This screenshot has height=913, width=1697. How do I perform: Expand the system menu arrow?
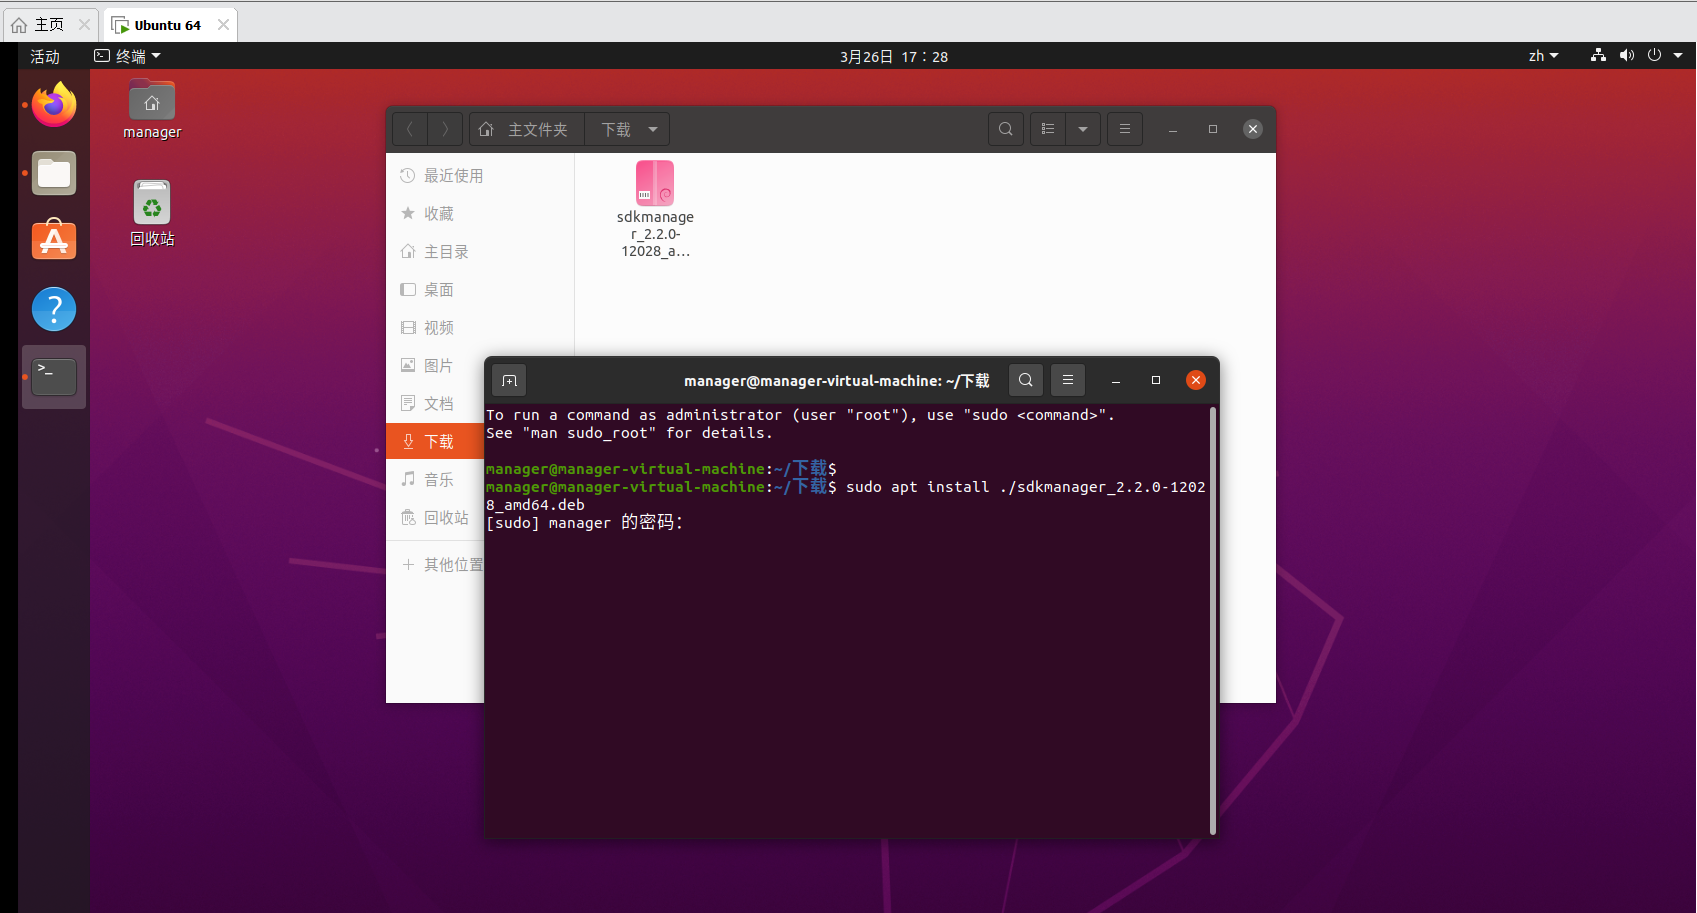click(x=1678, y=56)
